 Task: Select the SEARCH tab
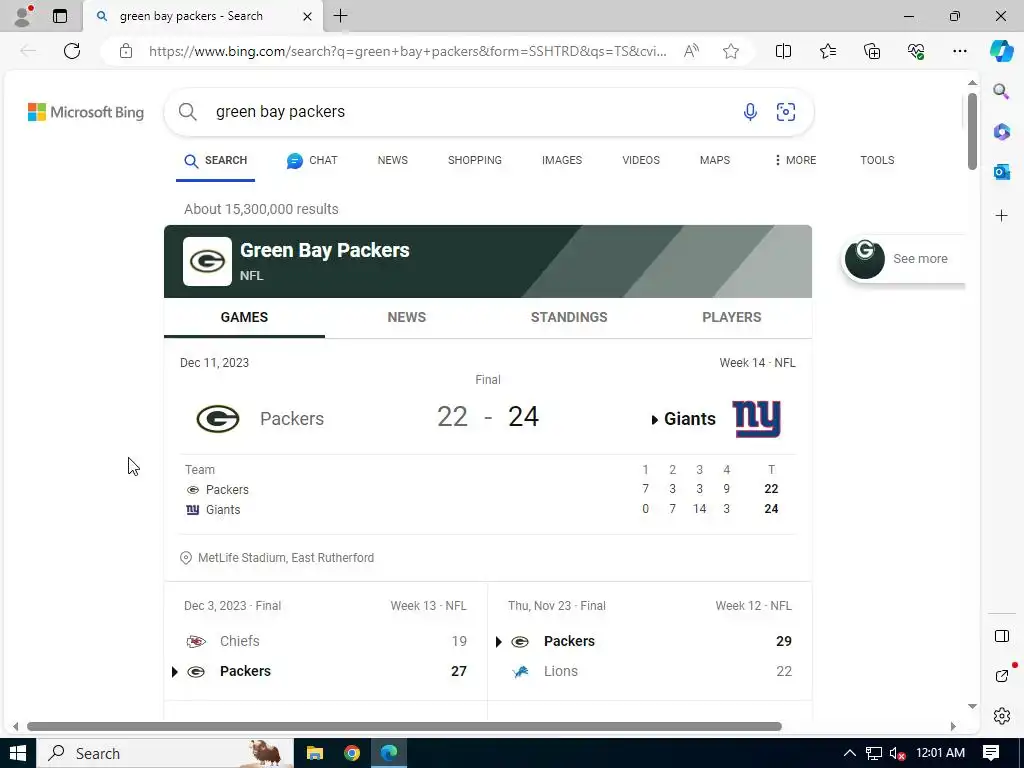[216, 161]
